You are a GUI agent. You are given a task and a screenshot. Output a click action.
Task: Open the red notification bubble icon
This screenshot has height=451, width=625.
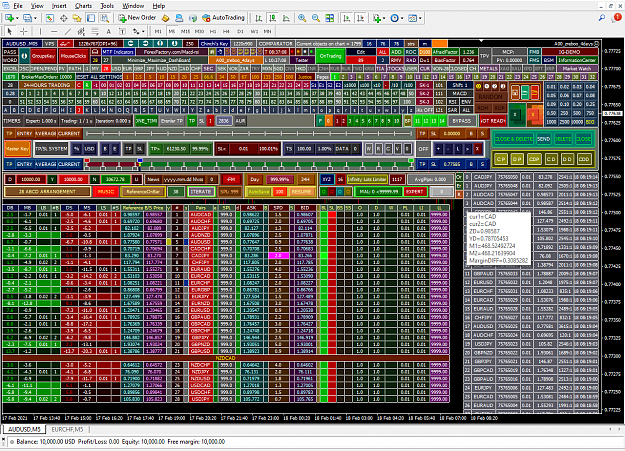617,17
